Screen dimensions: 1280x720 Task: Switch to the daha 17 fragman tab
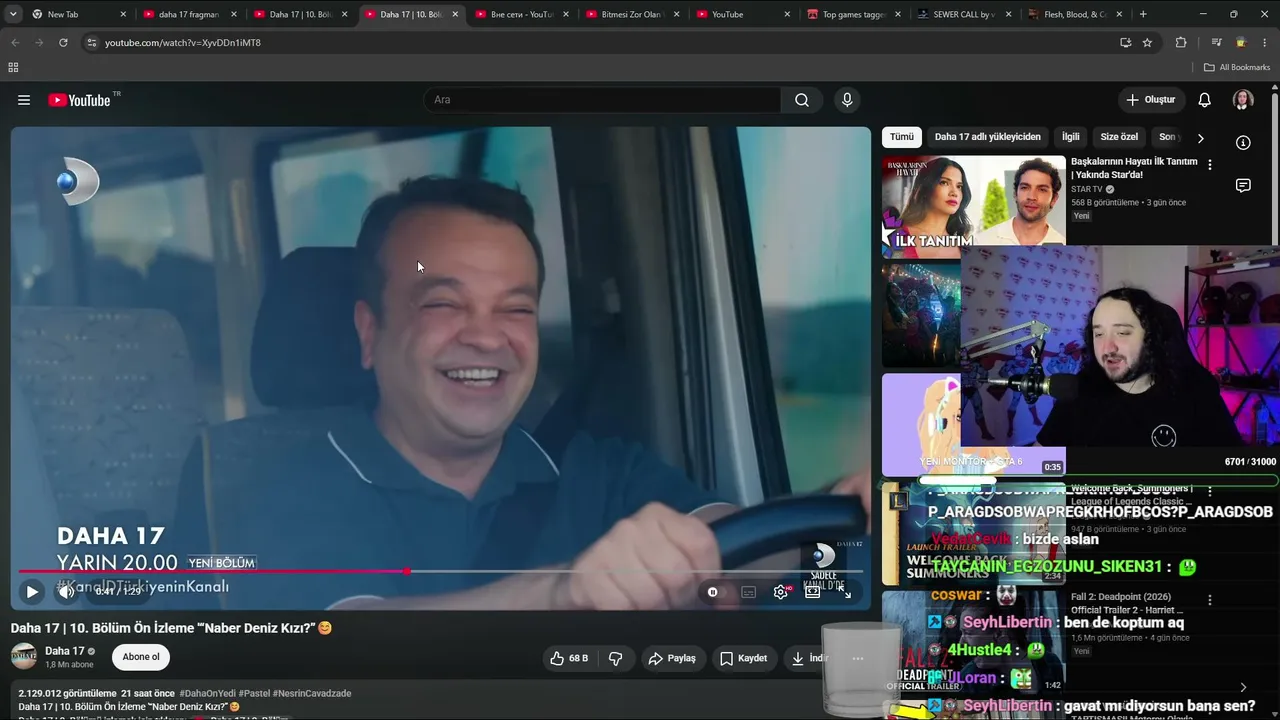190,14
